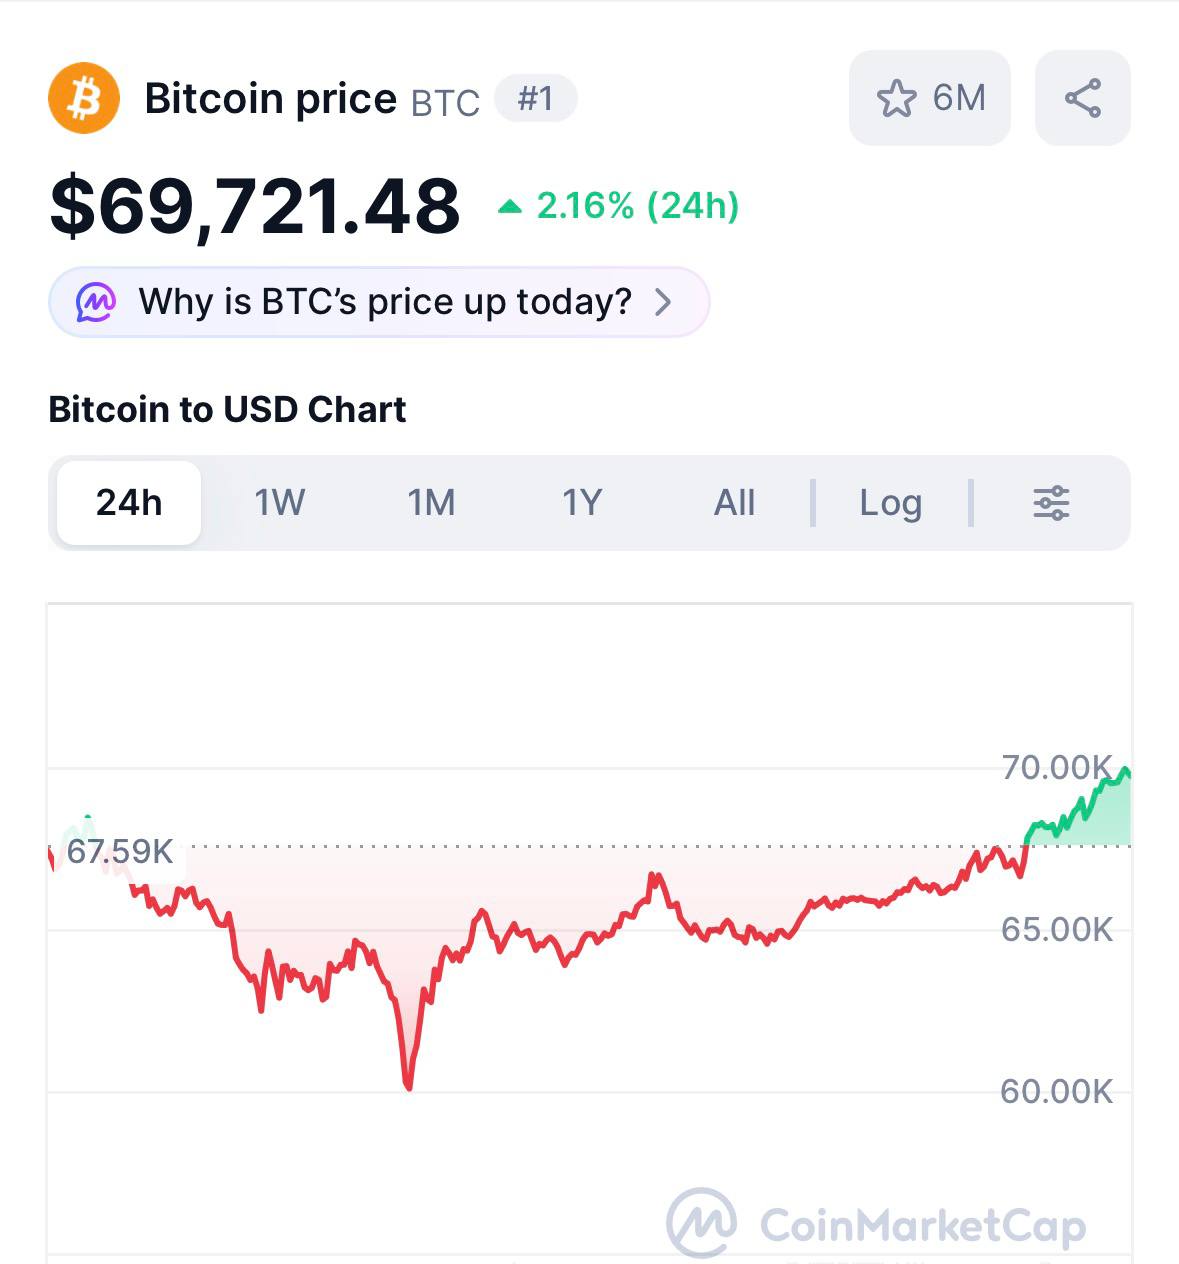This screenshot has height=1264, width=1179.
Task: Switch chart to 1W range
Action: coord(280,503)
